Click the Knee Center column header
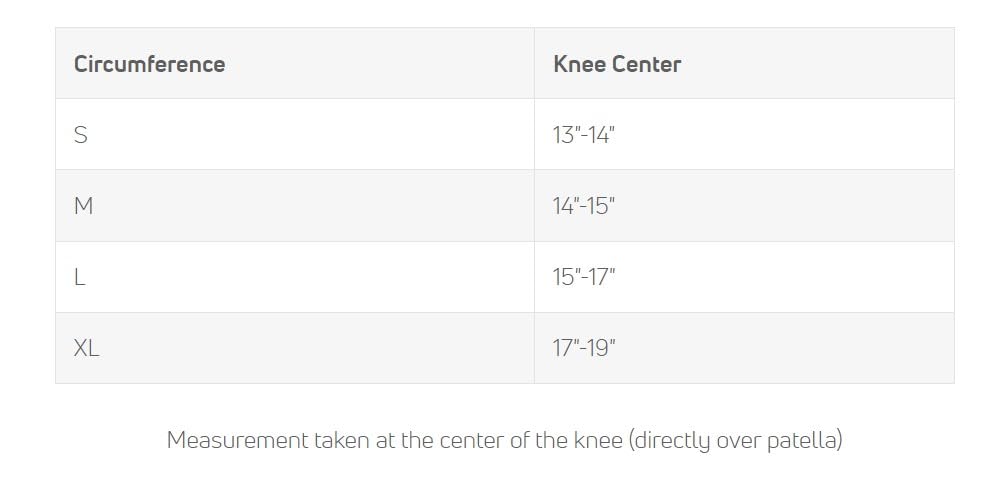The width and height of the screenshot is (1005, 496). point(617,64)
